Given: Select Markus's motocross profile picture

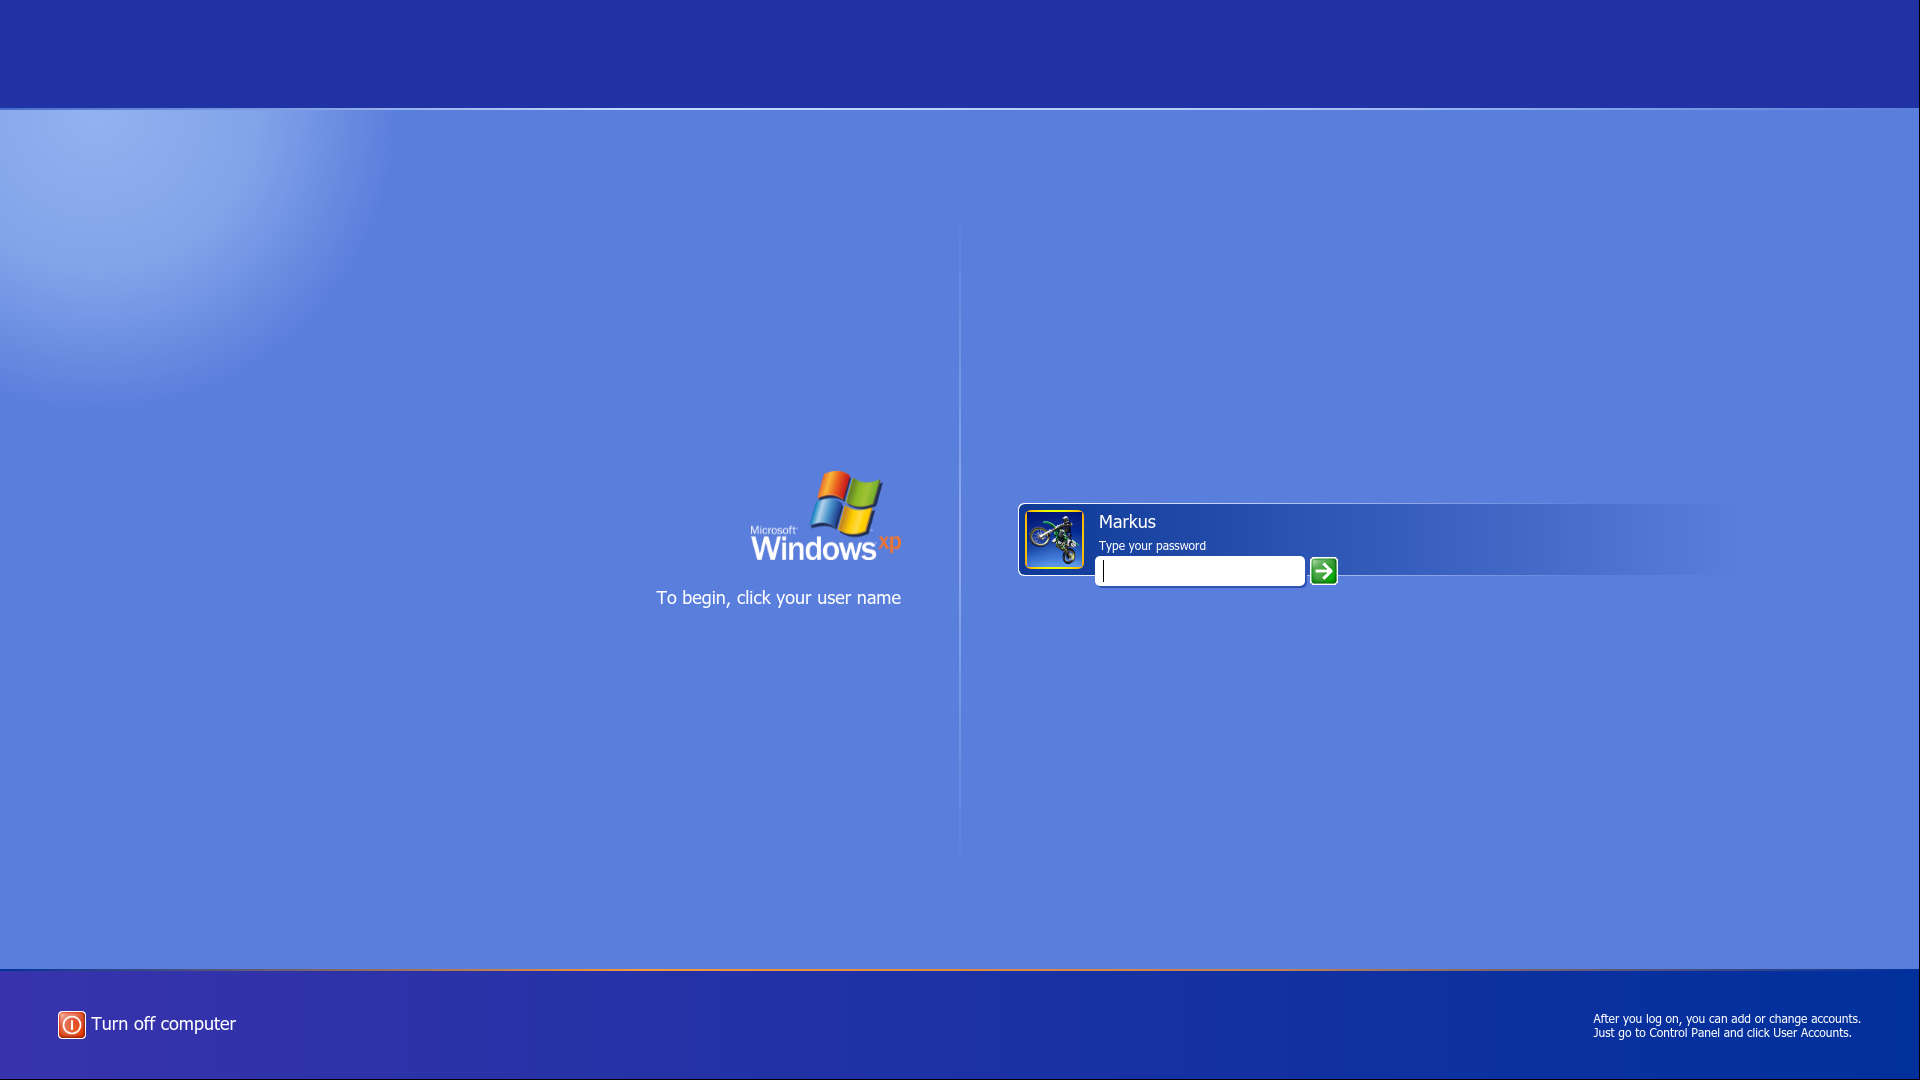Looking at the screenshot, I should [1054, 540].
